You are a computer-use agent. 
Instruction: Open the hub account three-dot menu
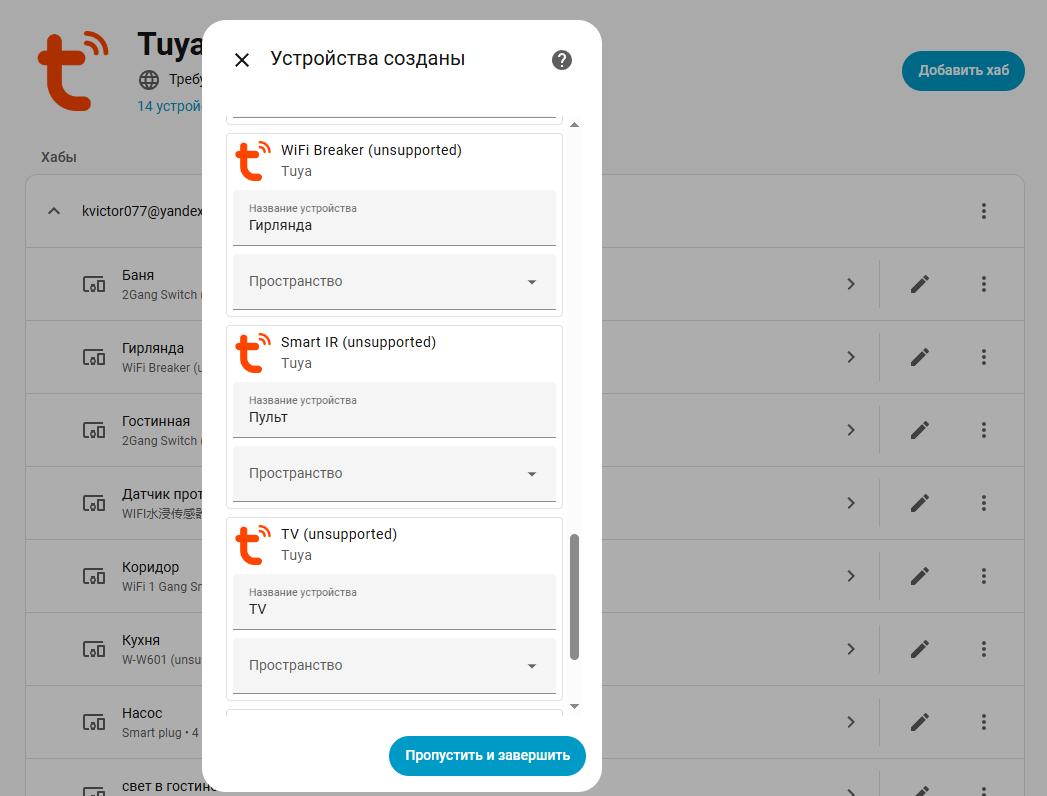tap(984, 211)
